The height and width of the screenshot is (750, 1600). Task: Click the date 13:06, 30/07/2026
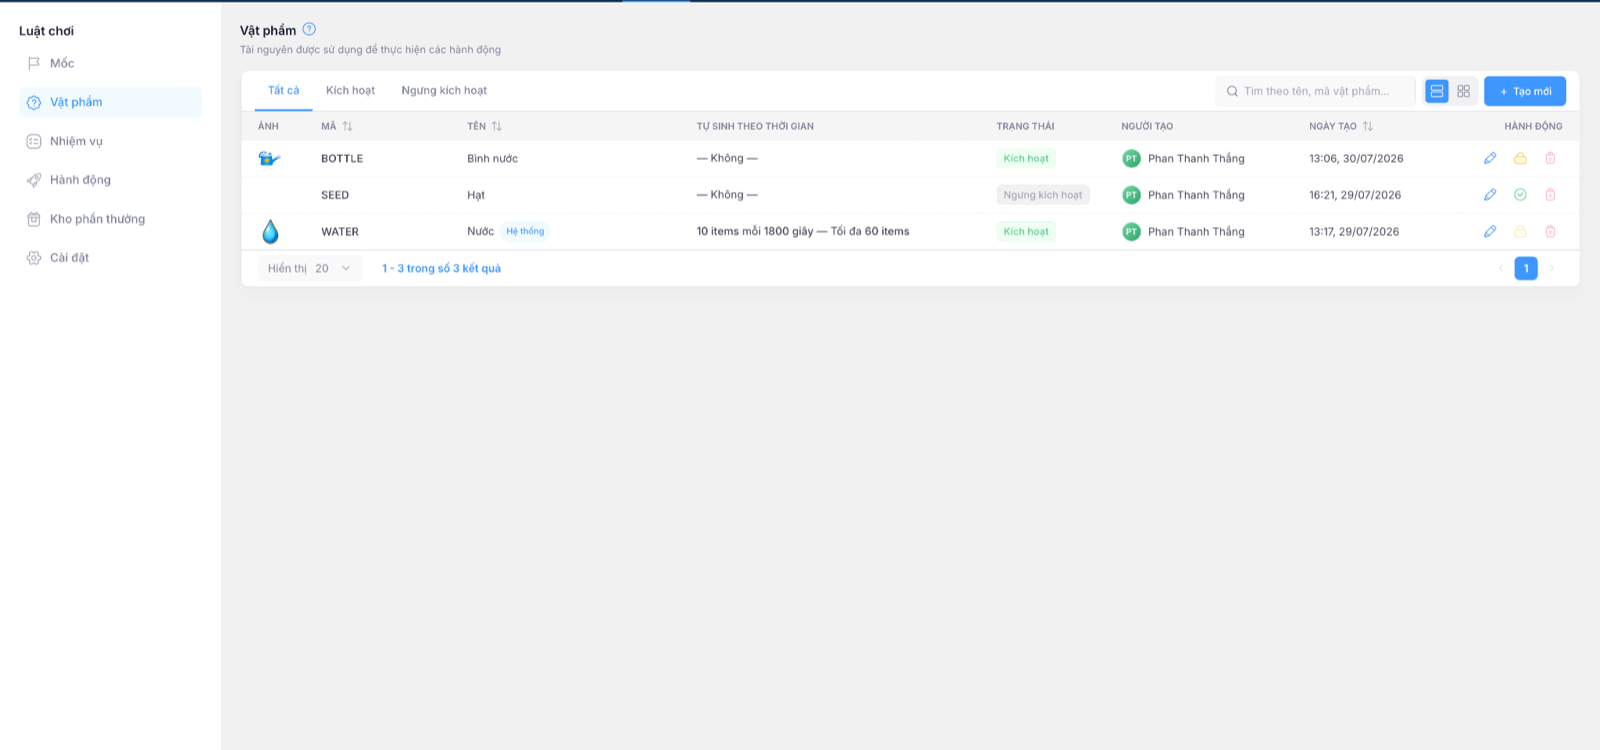pyautogui.click(x=1356, y=158)
